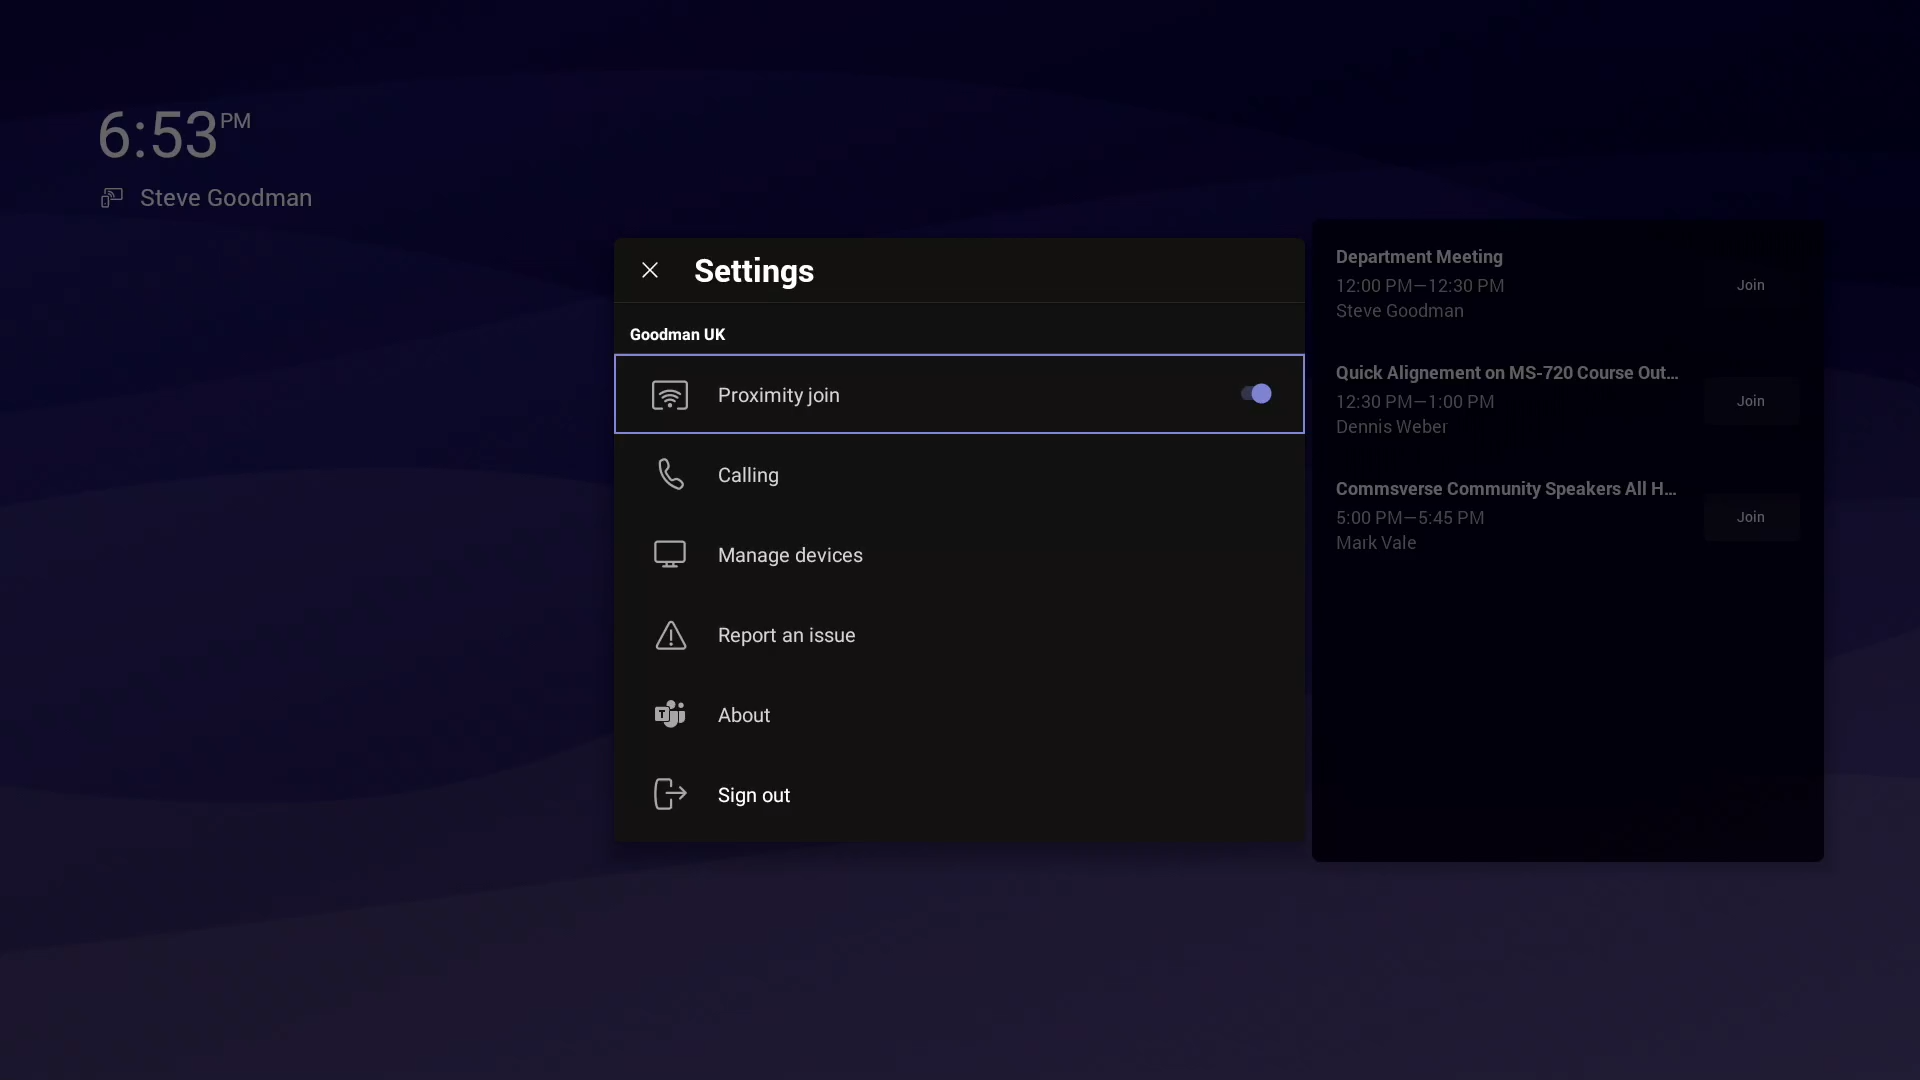This screenshot has height=1080, width=1920.
Task: Open the About page
Action: coord(743,714)
